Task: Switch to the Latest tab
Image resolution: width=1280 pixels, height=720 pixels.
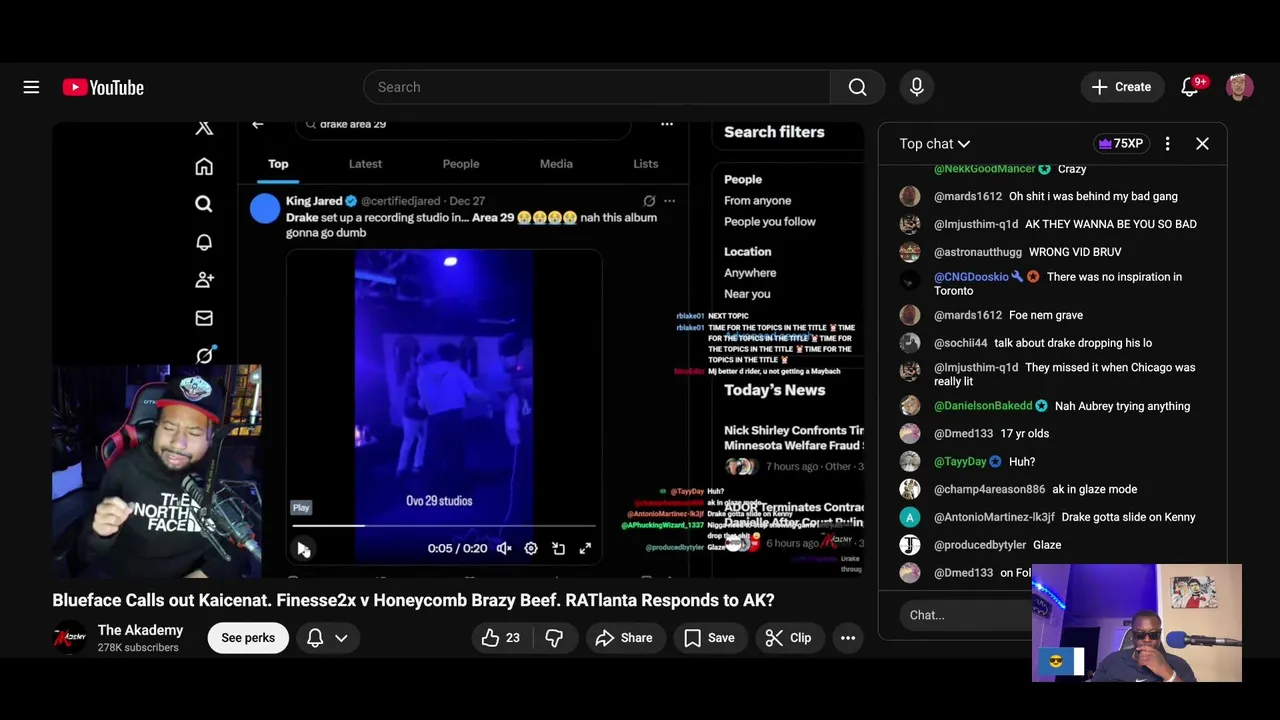Action: click(x=365, y=164)
